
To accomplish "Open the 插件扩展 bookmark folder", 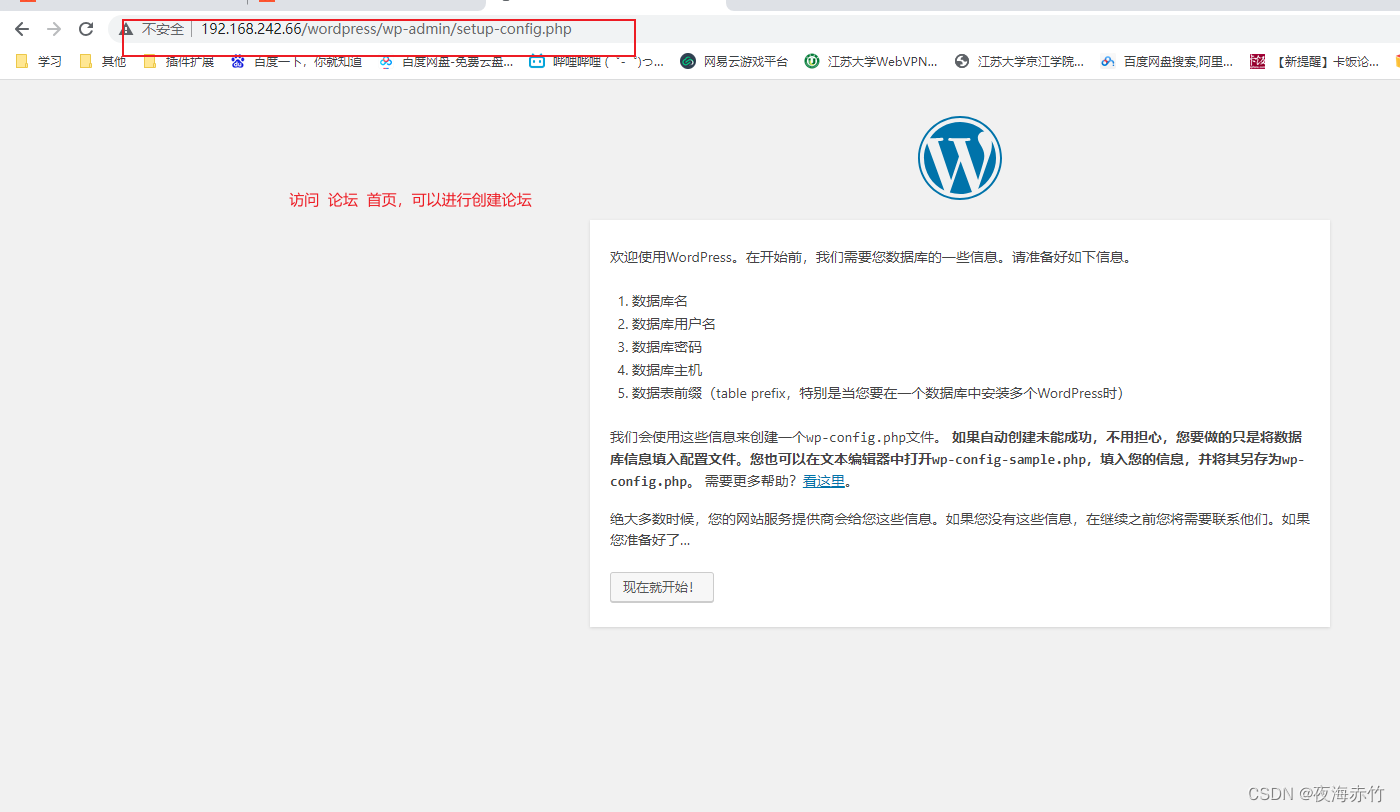I will [x=178, y=61].
